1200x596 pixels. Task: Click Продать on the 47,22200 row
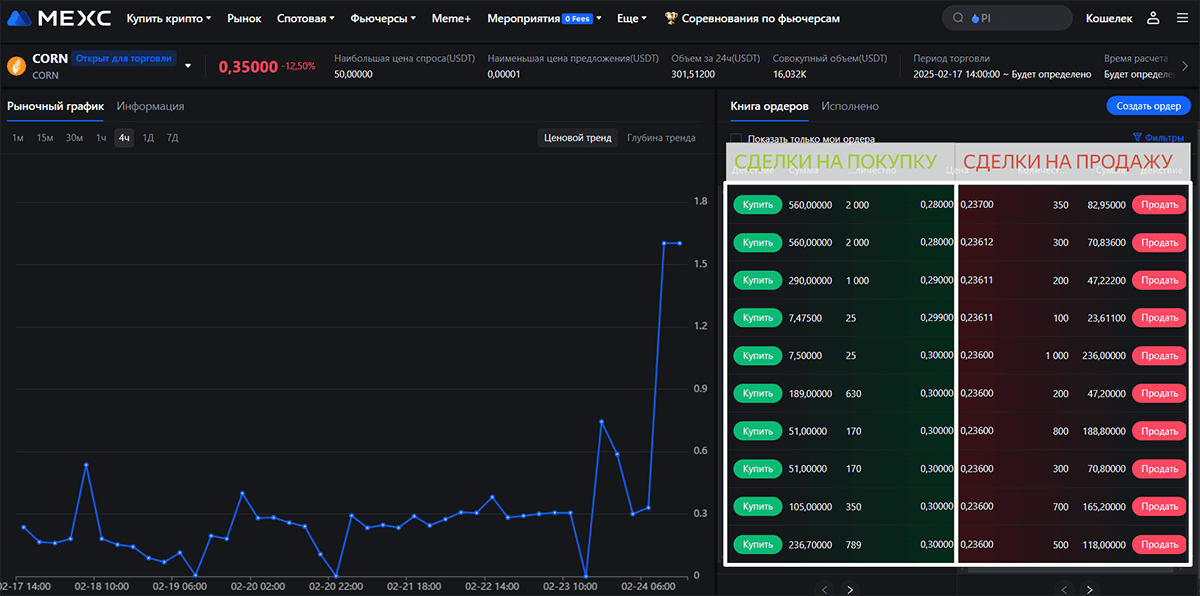coord(1159,280)
